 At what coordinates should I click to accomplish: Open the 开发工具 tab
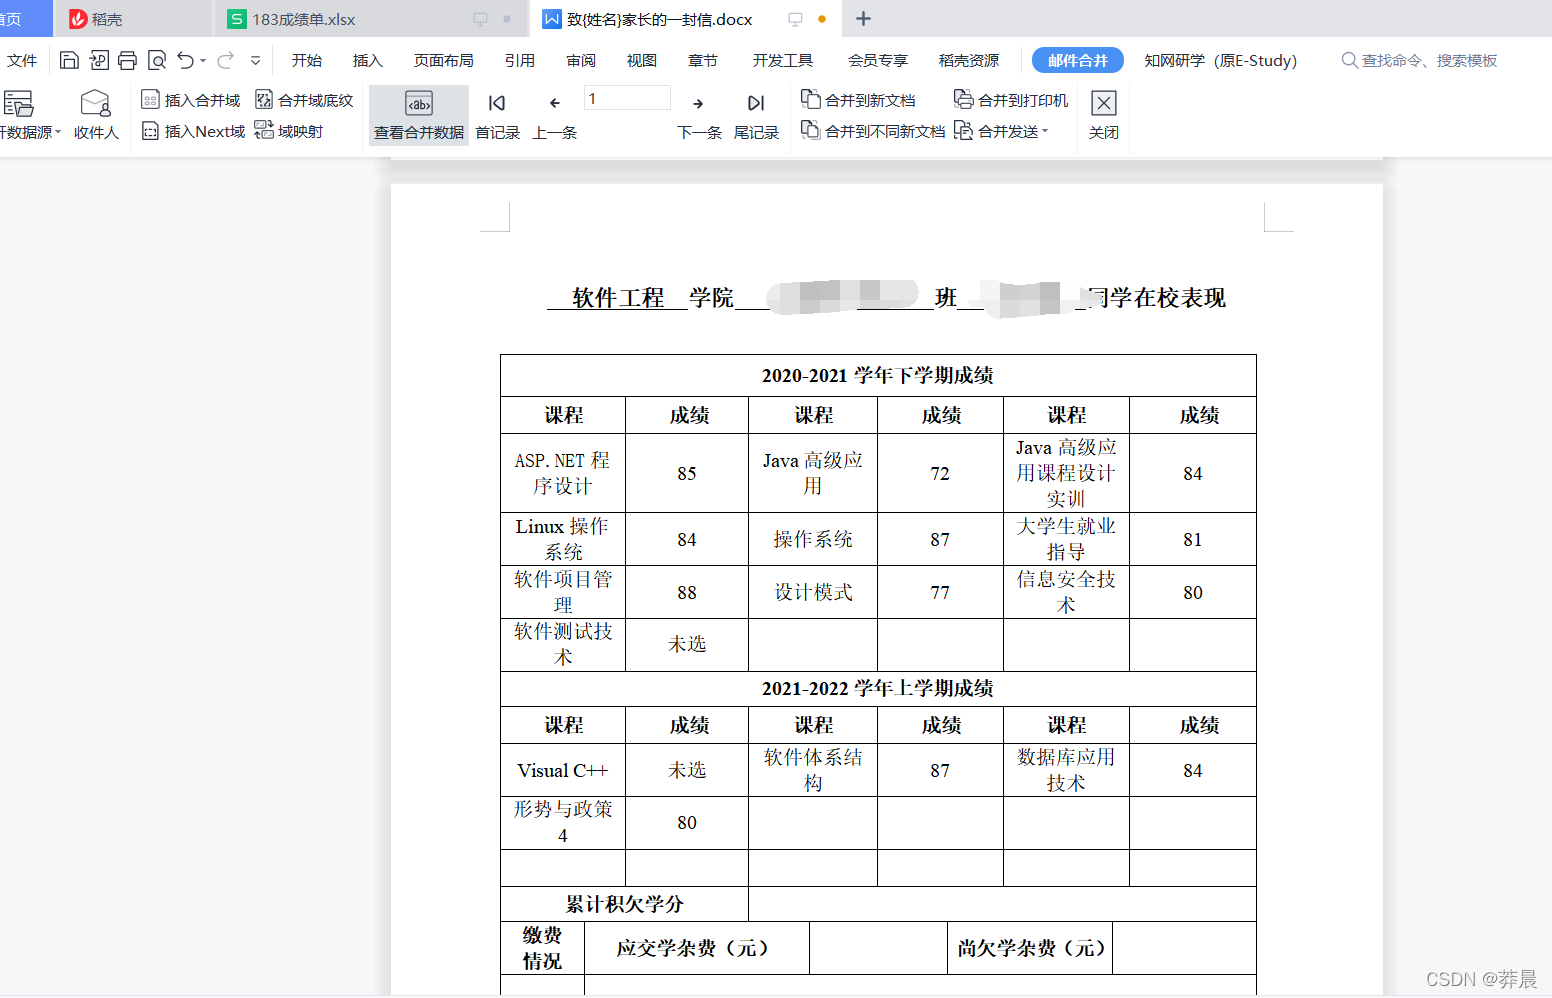click(x=783, y=61)
